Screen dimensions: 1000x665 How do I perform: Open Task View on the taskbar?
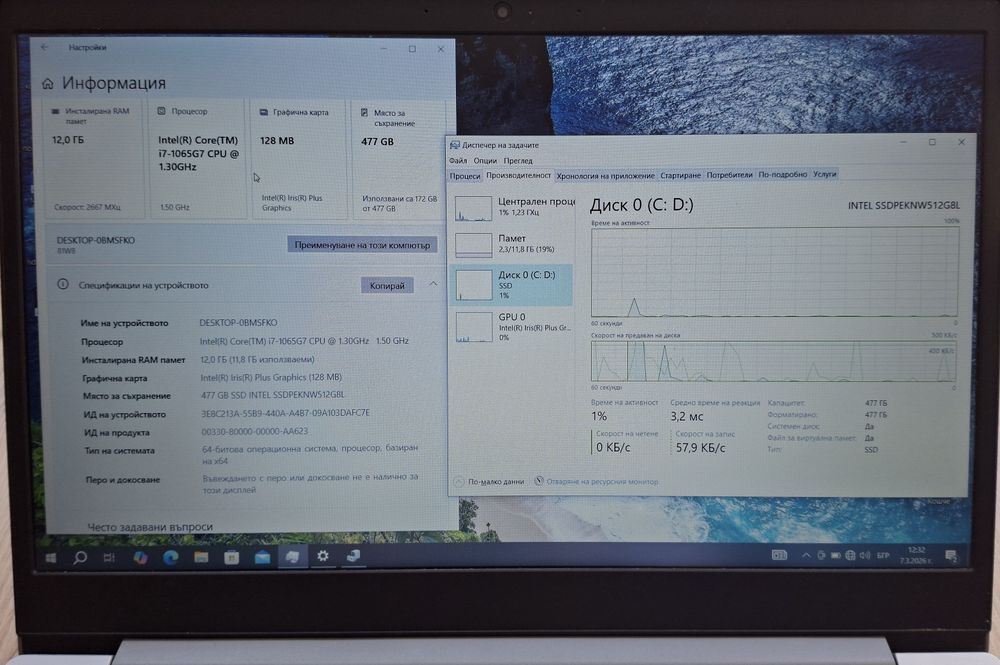(x=110, y=558)
